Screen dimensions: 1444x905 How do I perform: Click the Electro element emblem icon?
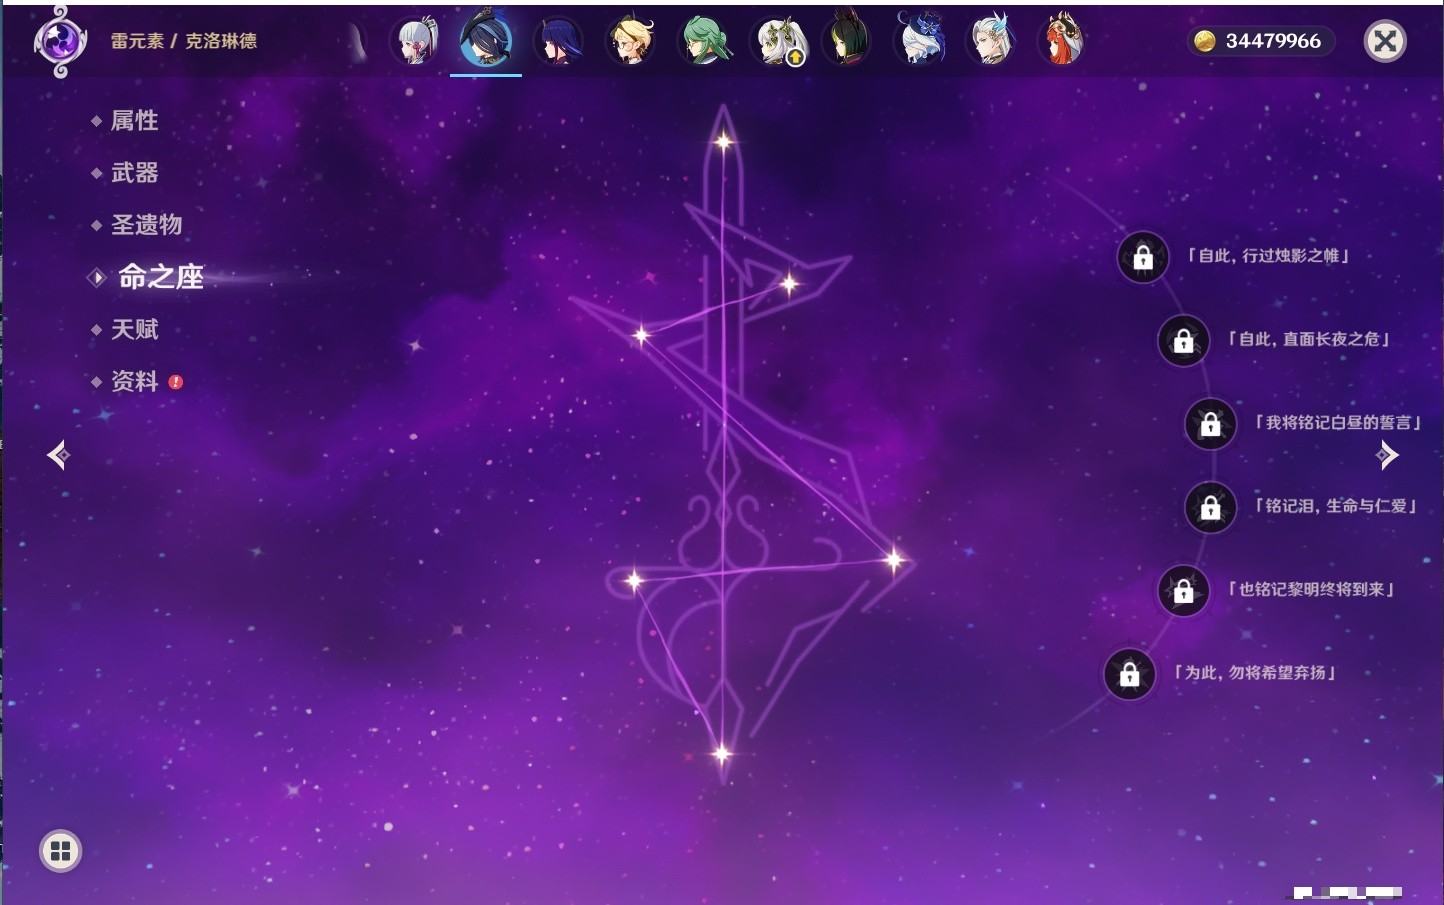[60, 42]
